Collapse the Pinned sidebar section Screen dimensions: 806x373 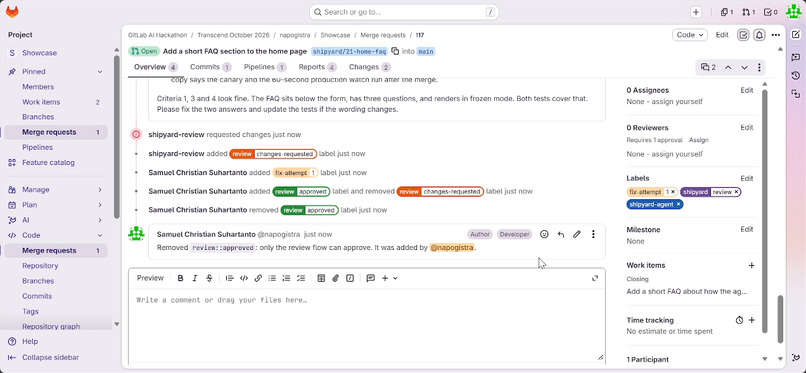100,72
